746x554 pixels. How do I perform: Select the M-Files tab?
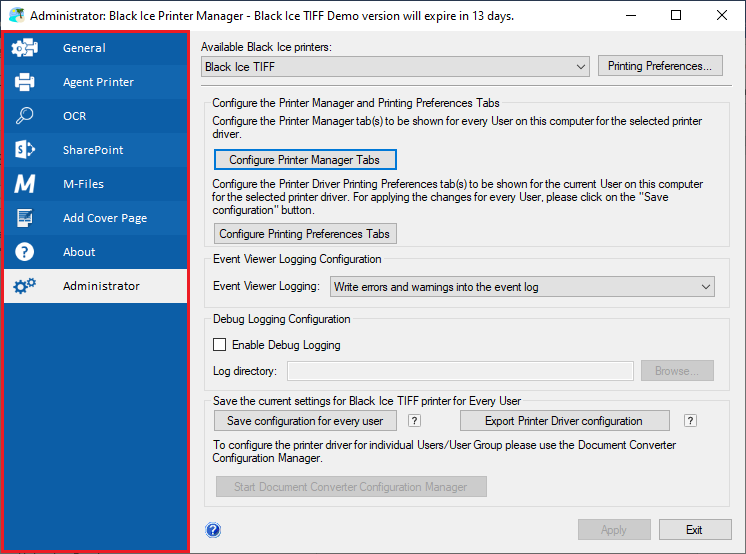tap(96, 184)
